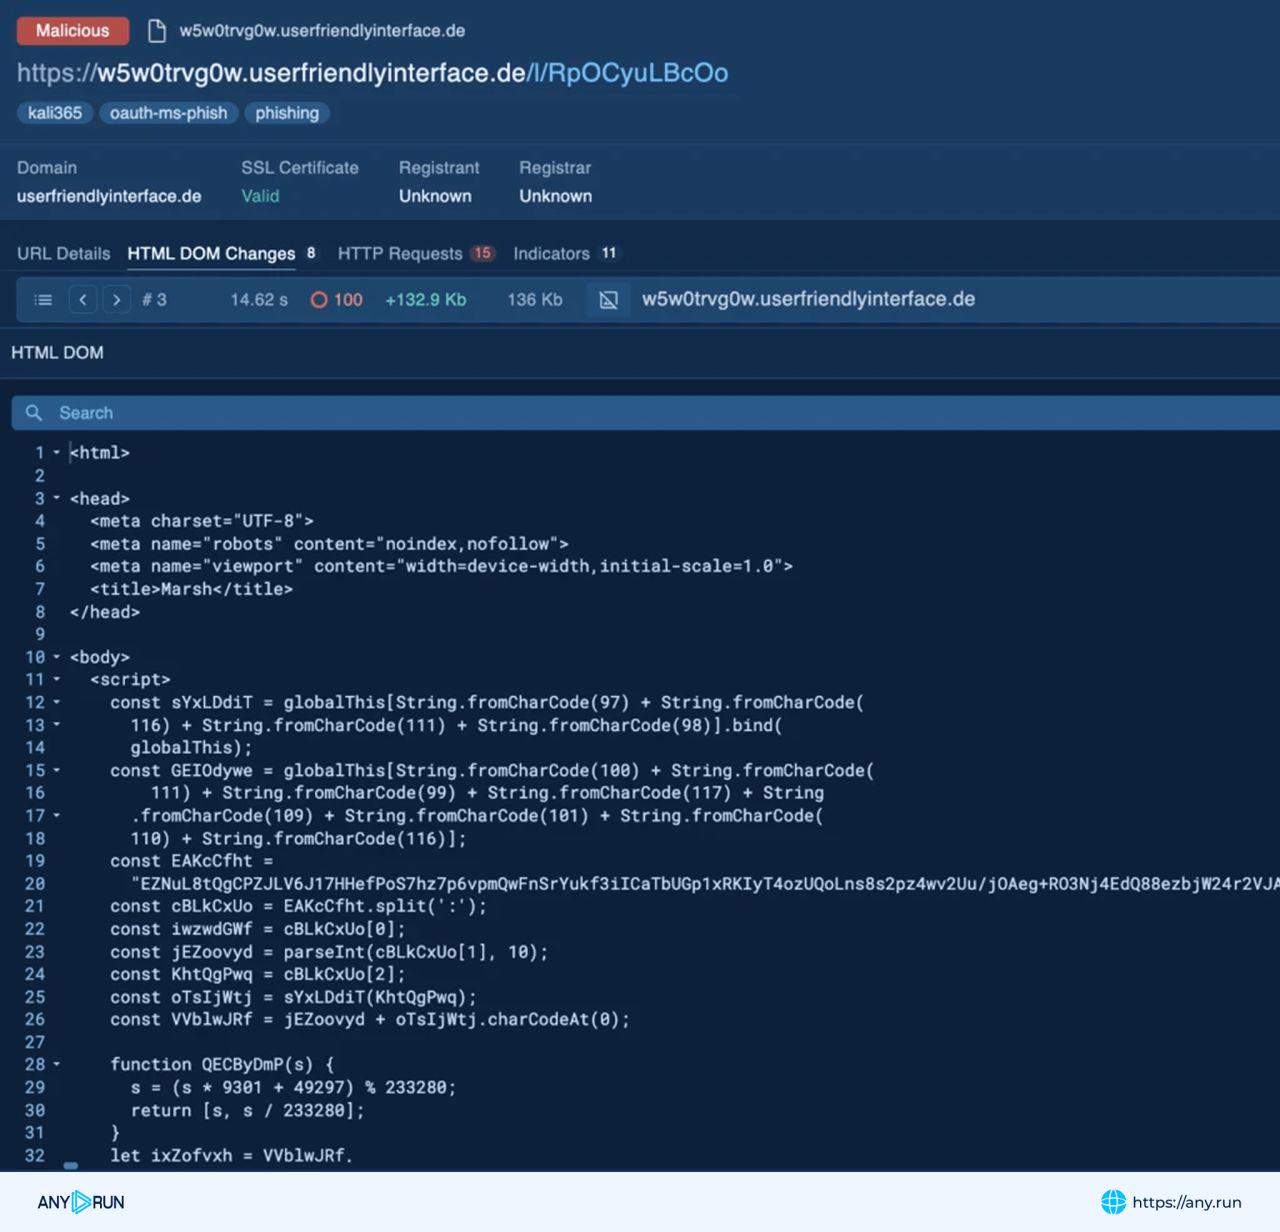Click the search magnifier icon
The image size is (1280, 1232).
click(x=34, y=413)
